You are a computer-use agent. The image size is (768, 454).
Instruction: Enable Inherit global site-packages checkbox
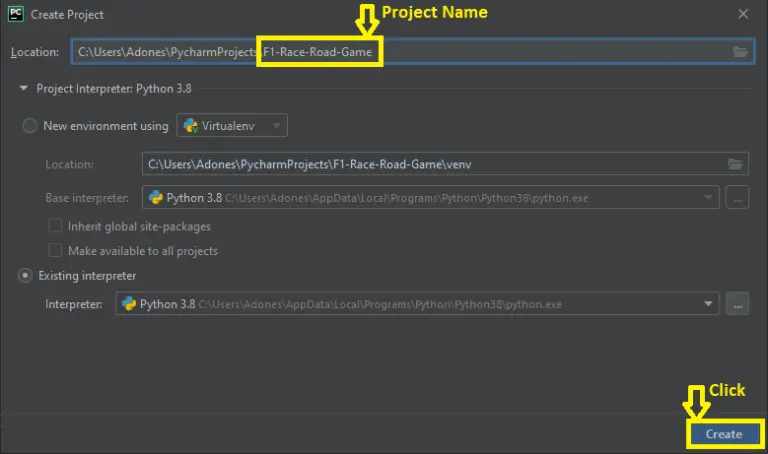click(x=56, y=226)
